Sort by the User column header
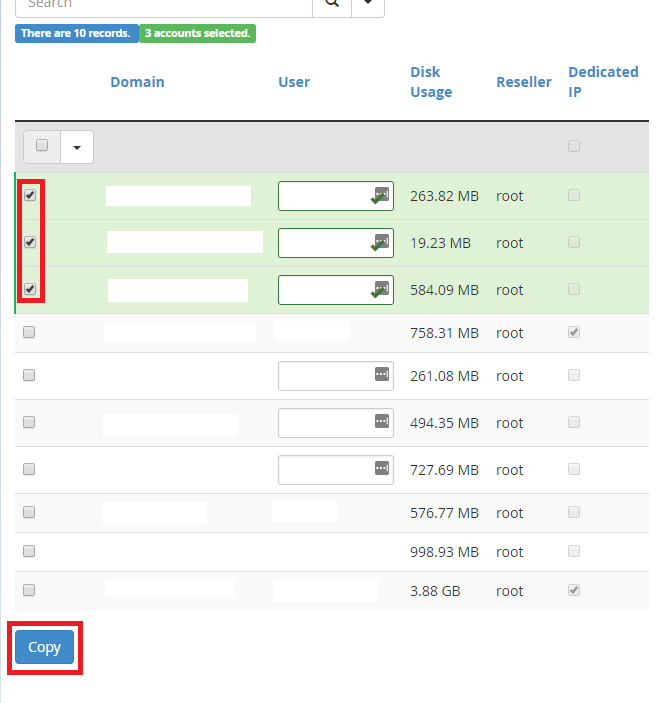 pyautogui.click(x=294, y=82)
